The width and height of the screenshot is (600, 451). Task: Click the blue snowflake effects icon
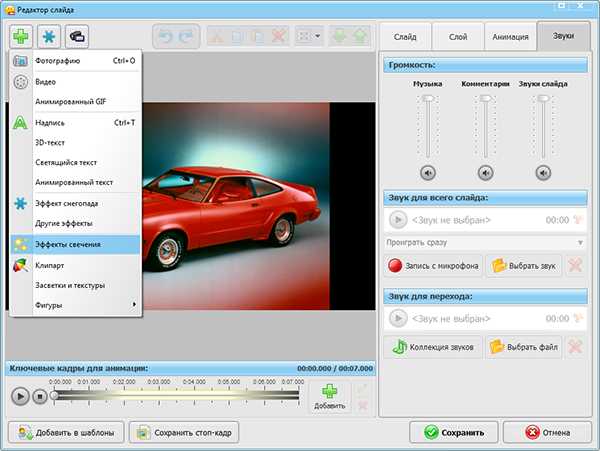[x=49, y=36]
